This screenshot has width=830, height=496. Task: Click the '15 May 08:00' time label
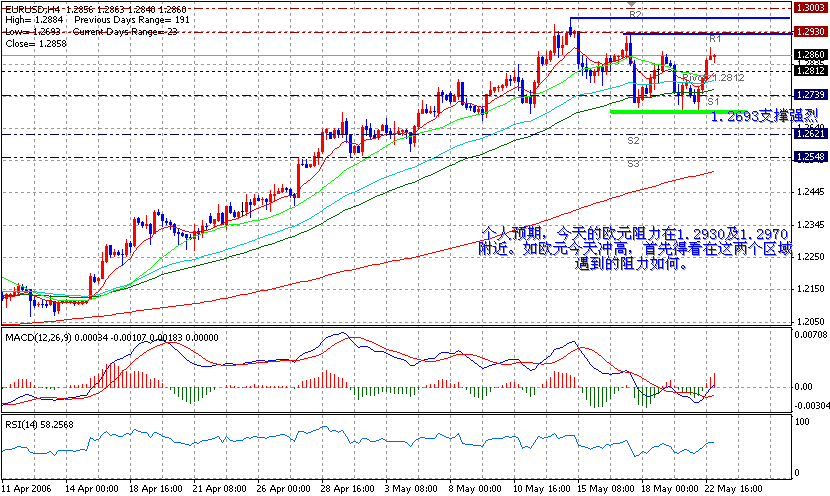click(604, 488)
